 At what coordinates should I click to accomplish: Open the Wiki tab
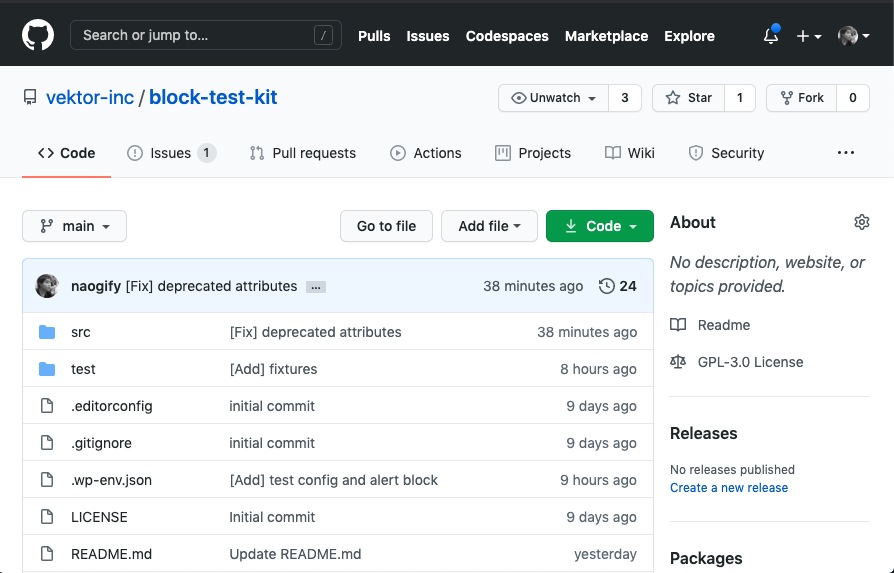pos(630,153)
